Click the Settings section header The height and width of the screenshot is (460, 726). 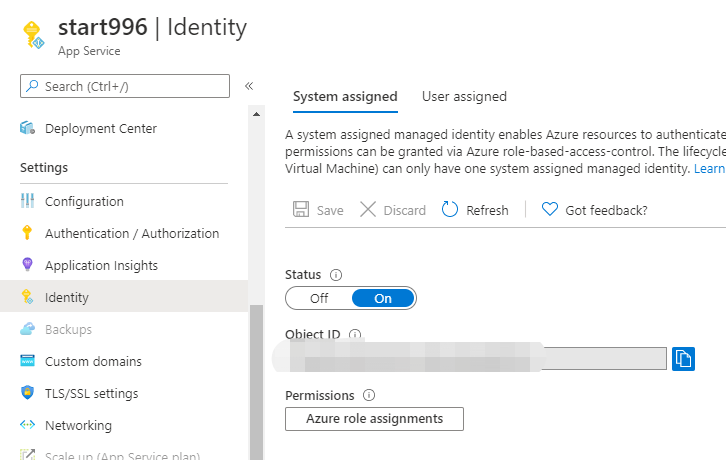pos(44,168)
